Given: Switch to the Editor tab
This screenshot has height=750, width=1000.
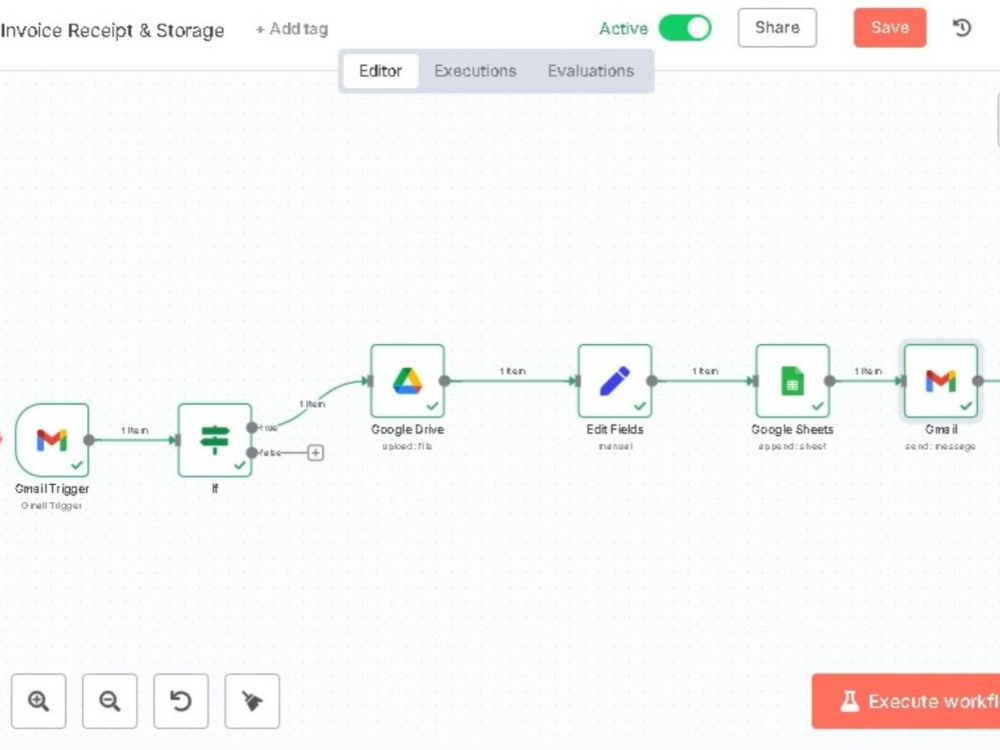Looking at the screenshot, I should click(x=380, y=71).
